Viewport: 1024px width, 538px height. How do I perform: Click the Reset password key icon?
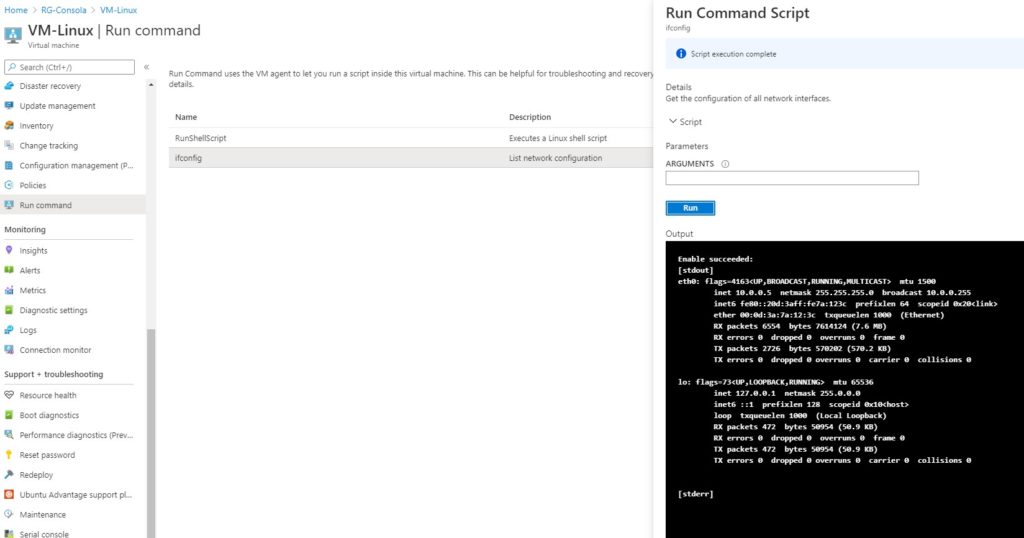9,454
